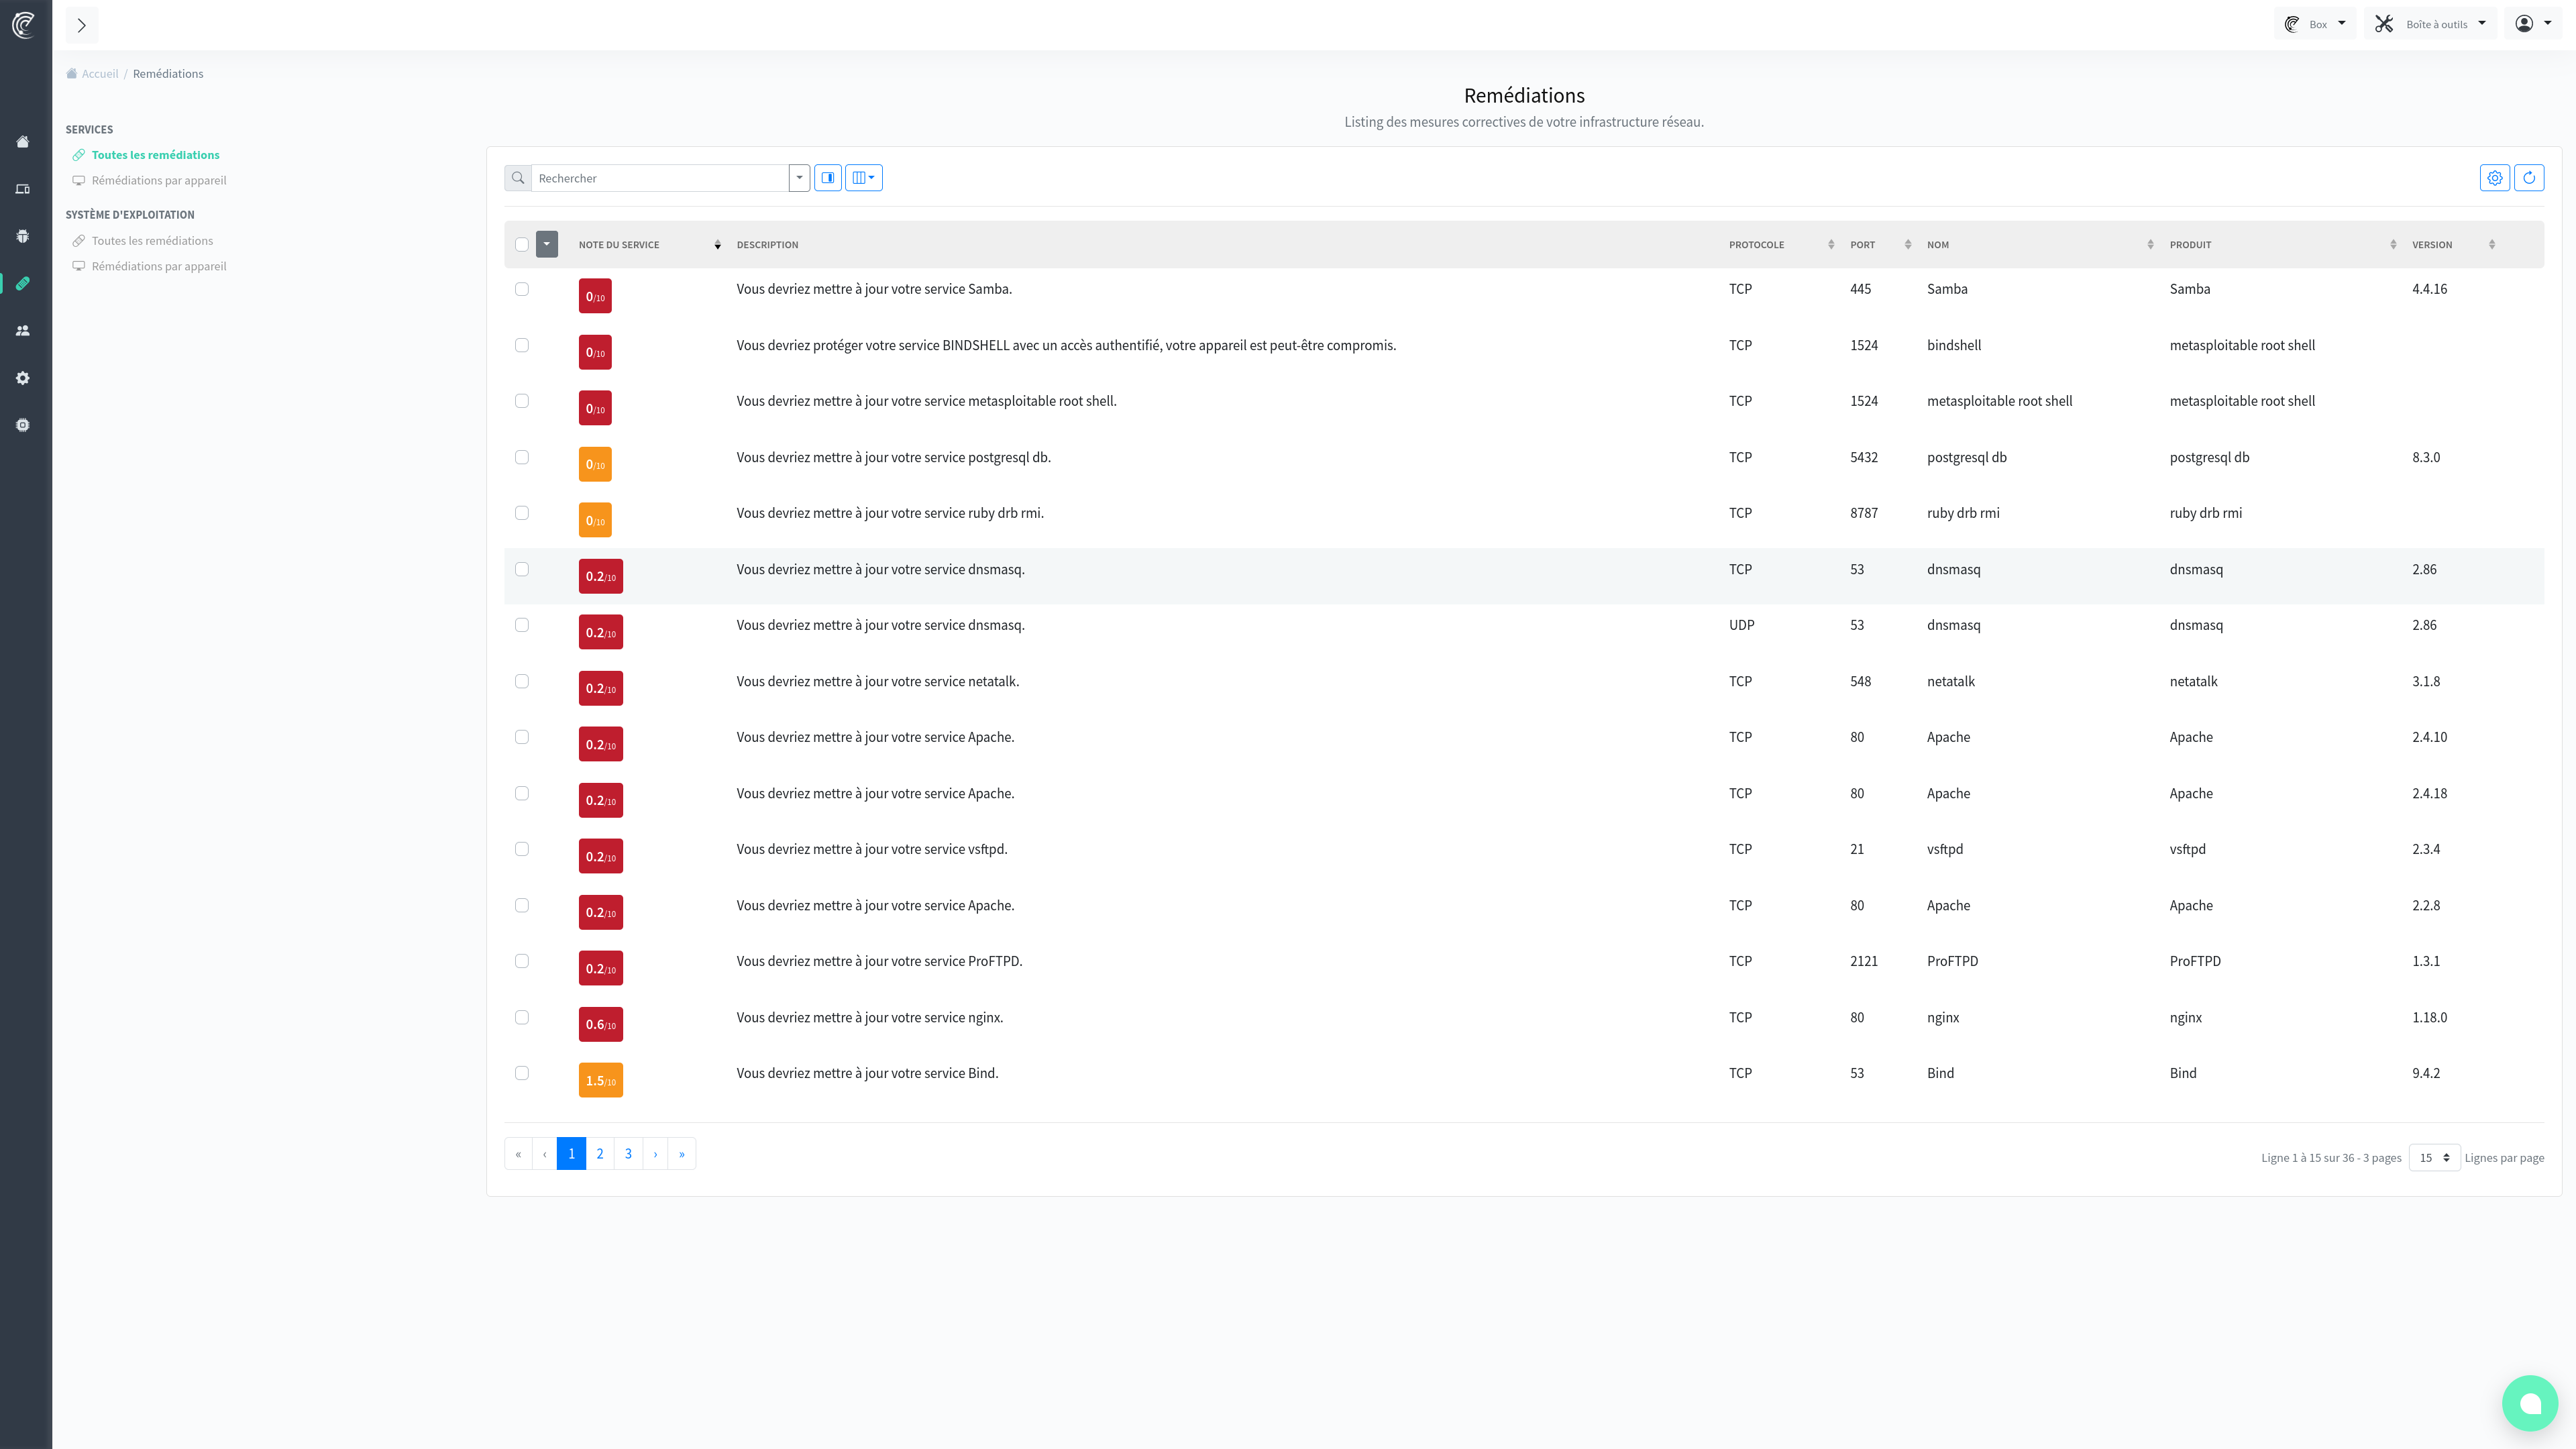Refresh the remediations table
This screenshot has height=1449, width=2576.
point(2529,177)
